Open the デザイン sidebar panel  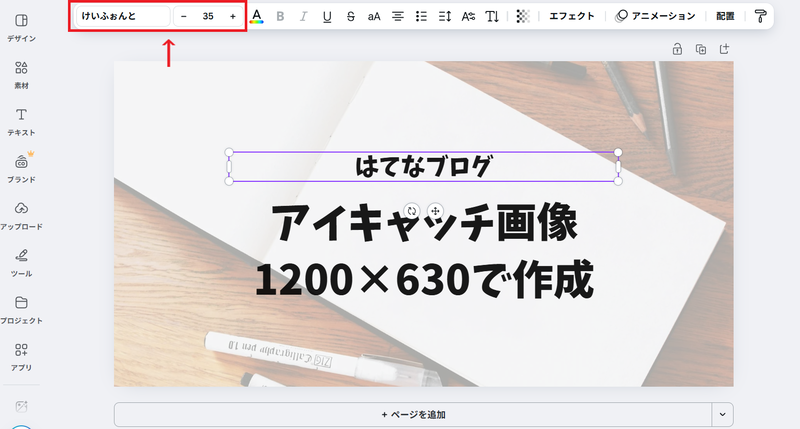click(x=21, y=28)
